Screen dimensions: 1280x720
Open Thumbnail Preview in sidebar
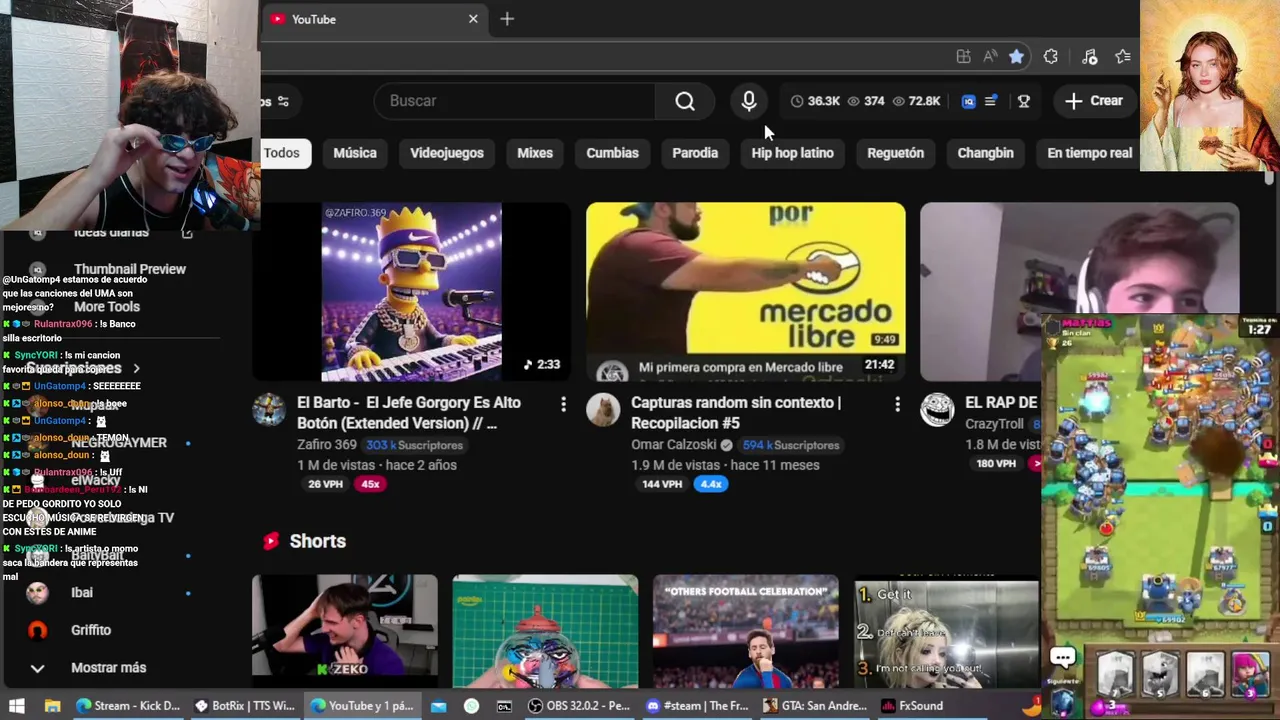tap(130, 269)
